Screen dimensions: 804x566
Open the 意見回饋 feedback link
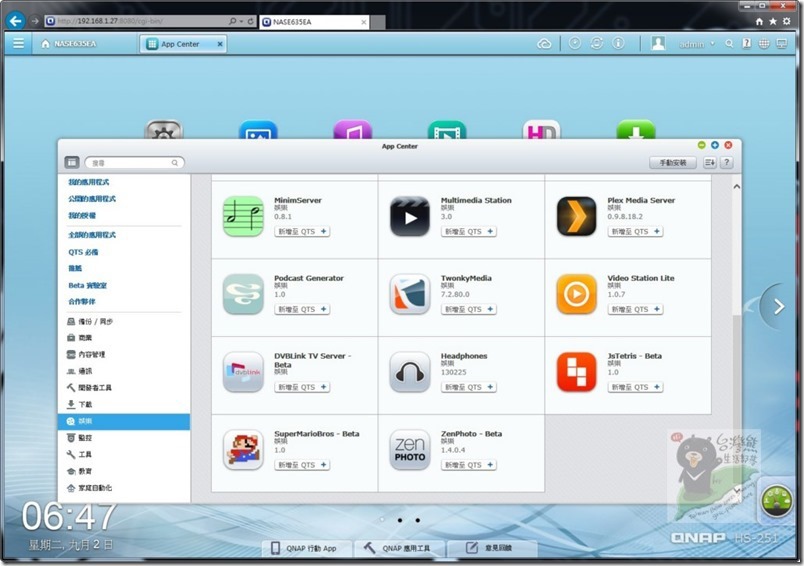pos(490,548)
